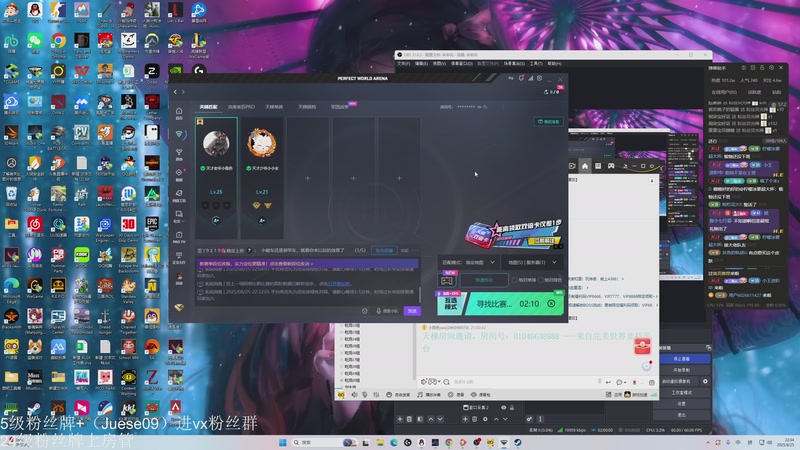Open notification bell in Arena title bar
This screenshot has height=450, width=800.
tap(521, 78)
